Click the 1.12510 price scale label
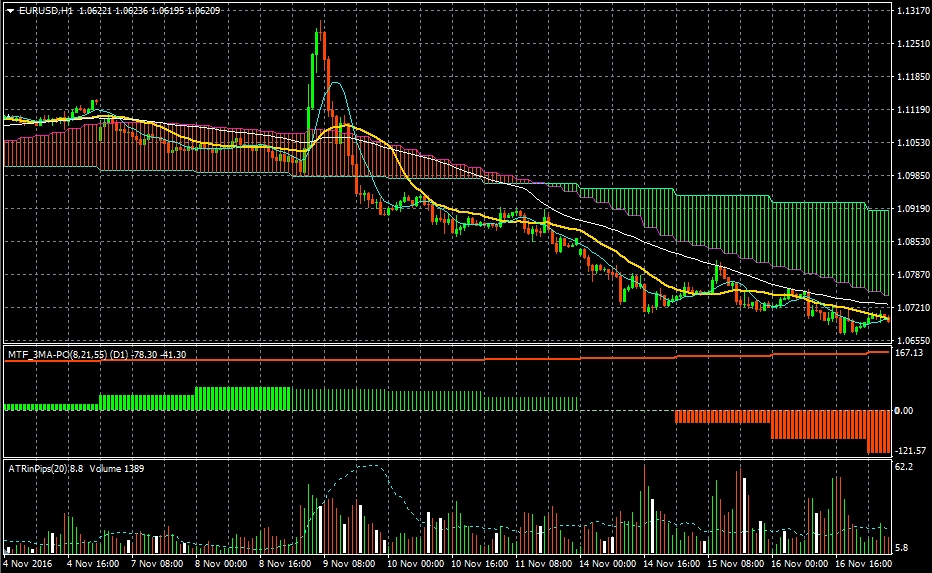Viewport: 932px width, 573px height. (x=914, y=43)
